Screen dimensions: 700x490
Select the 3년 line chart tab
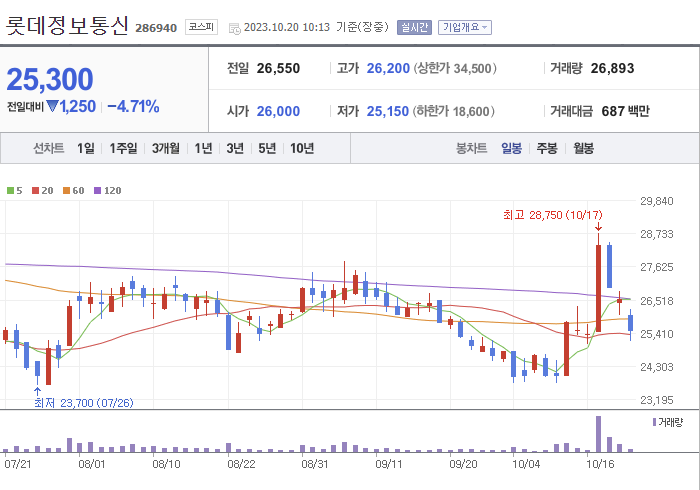tap(235, 148)
